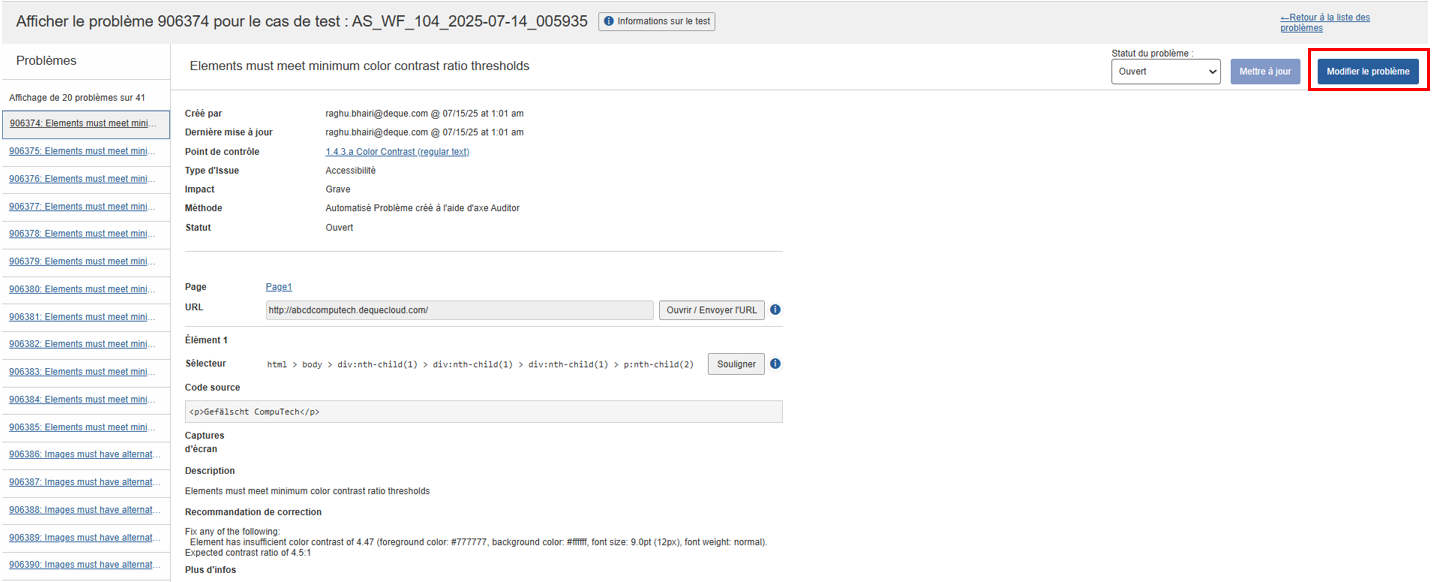This screenshot has width=1437, height=582.
Task: Open issue 906390 in the sidebar list
Action: tap(84, 565)
